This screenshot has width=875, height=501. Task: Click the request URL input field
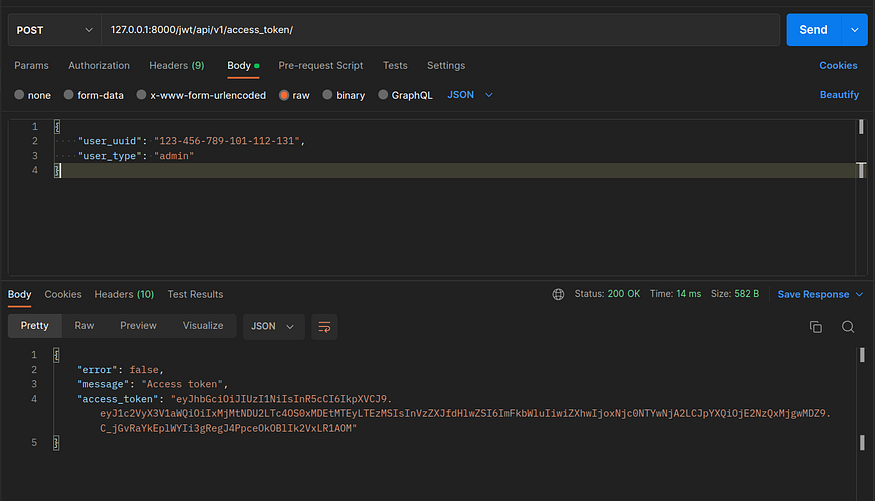[440, 30]
